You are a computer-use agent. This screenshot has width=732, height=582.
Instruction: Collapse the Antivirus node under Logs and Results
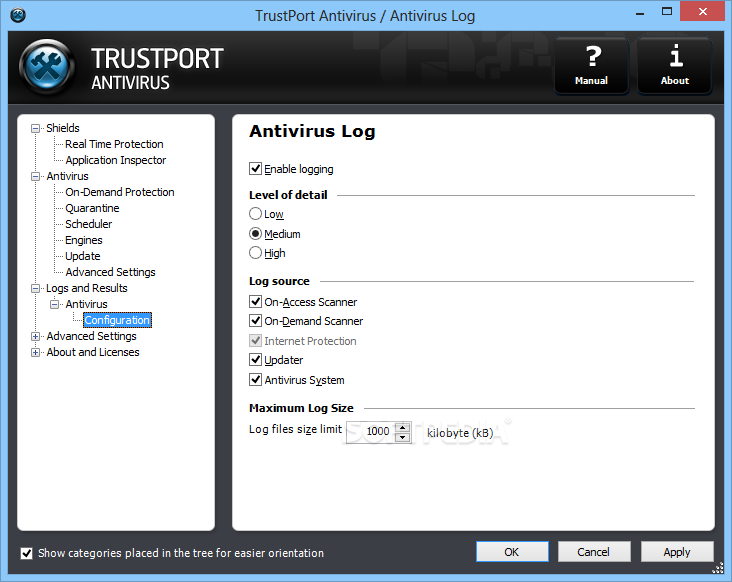point(55,304)
